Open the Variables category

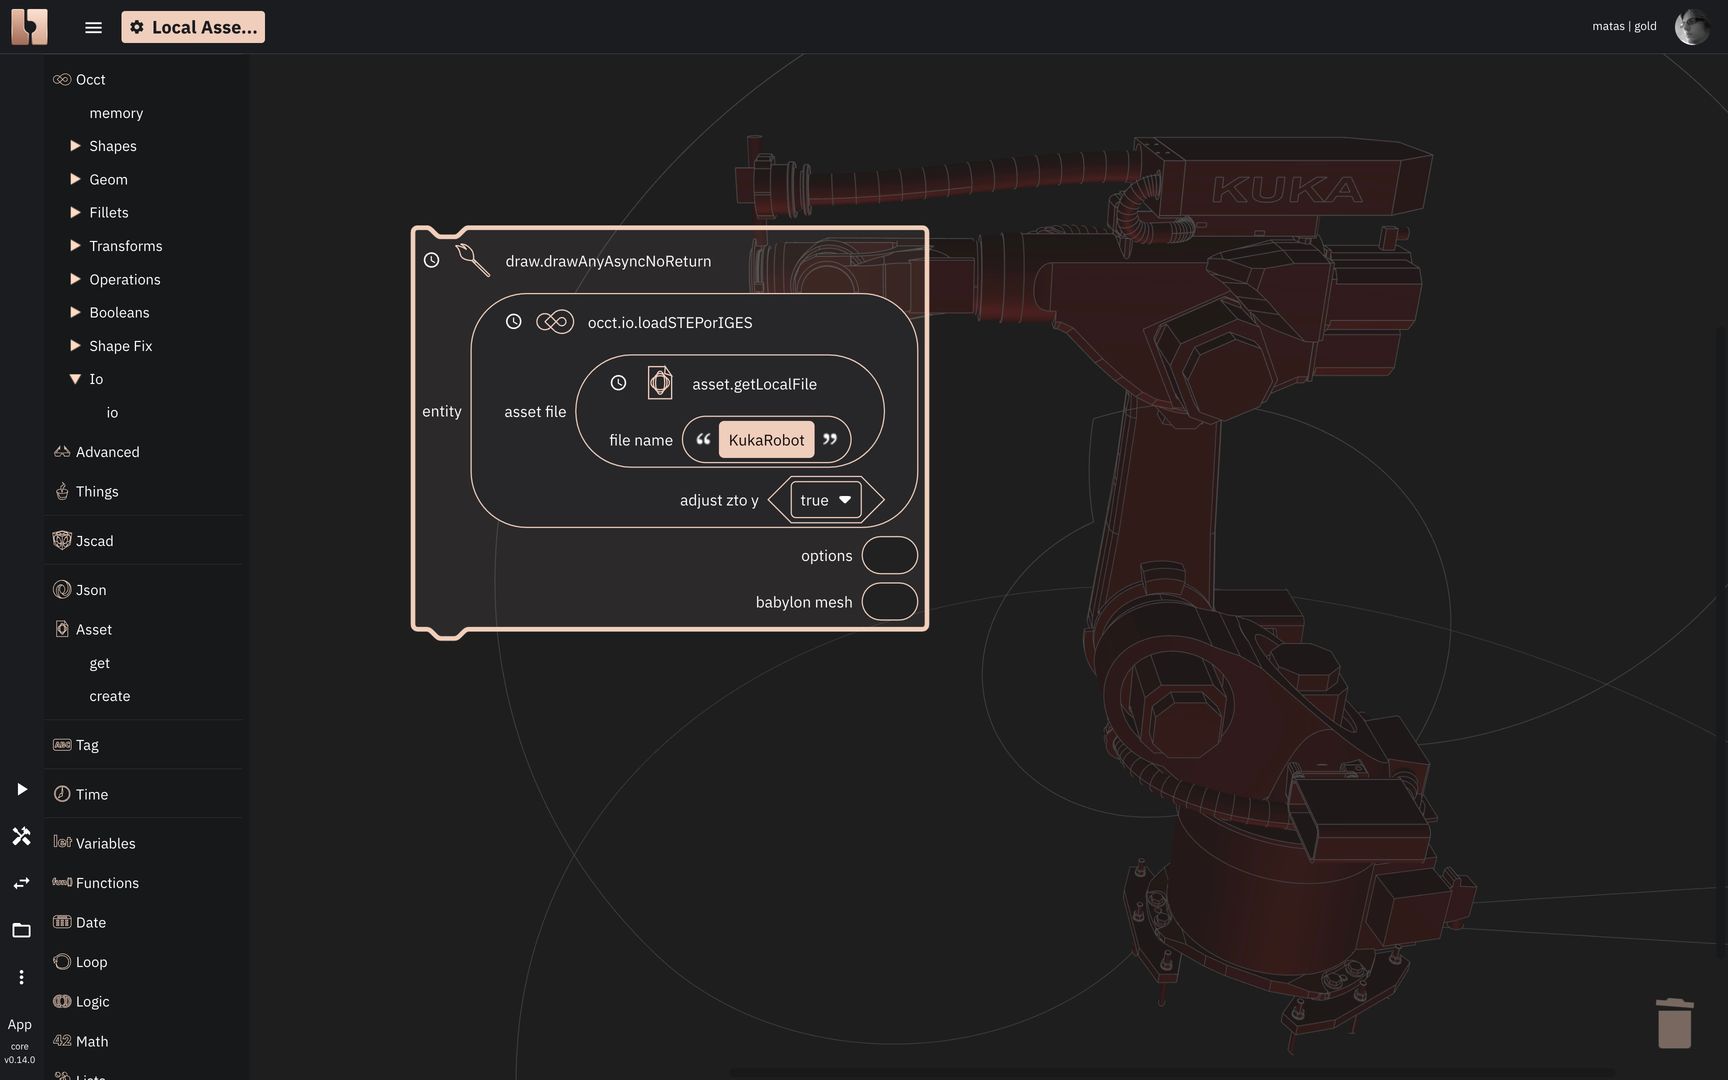click(x=105, y=843)
